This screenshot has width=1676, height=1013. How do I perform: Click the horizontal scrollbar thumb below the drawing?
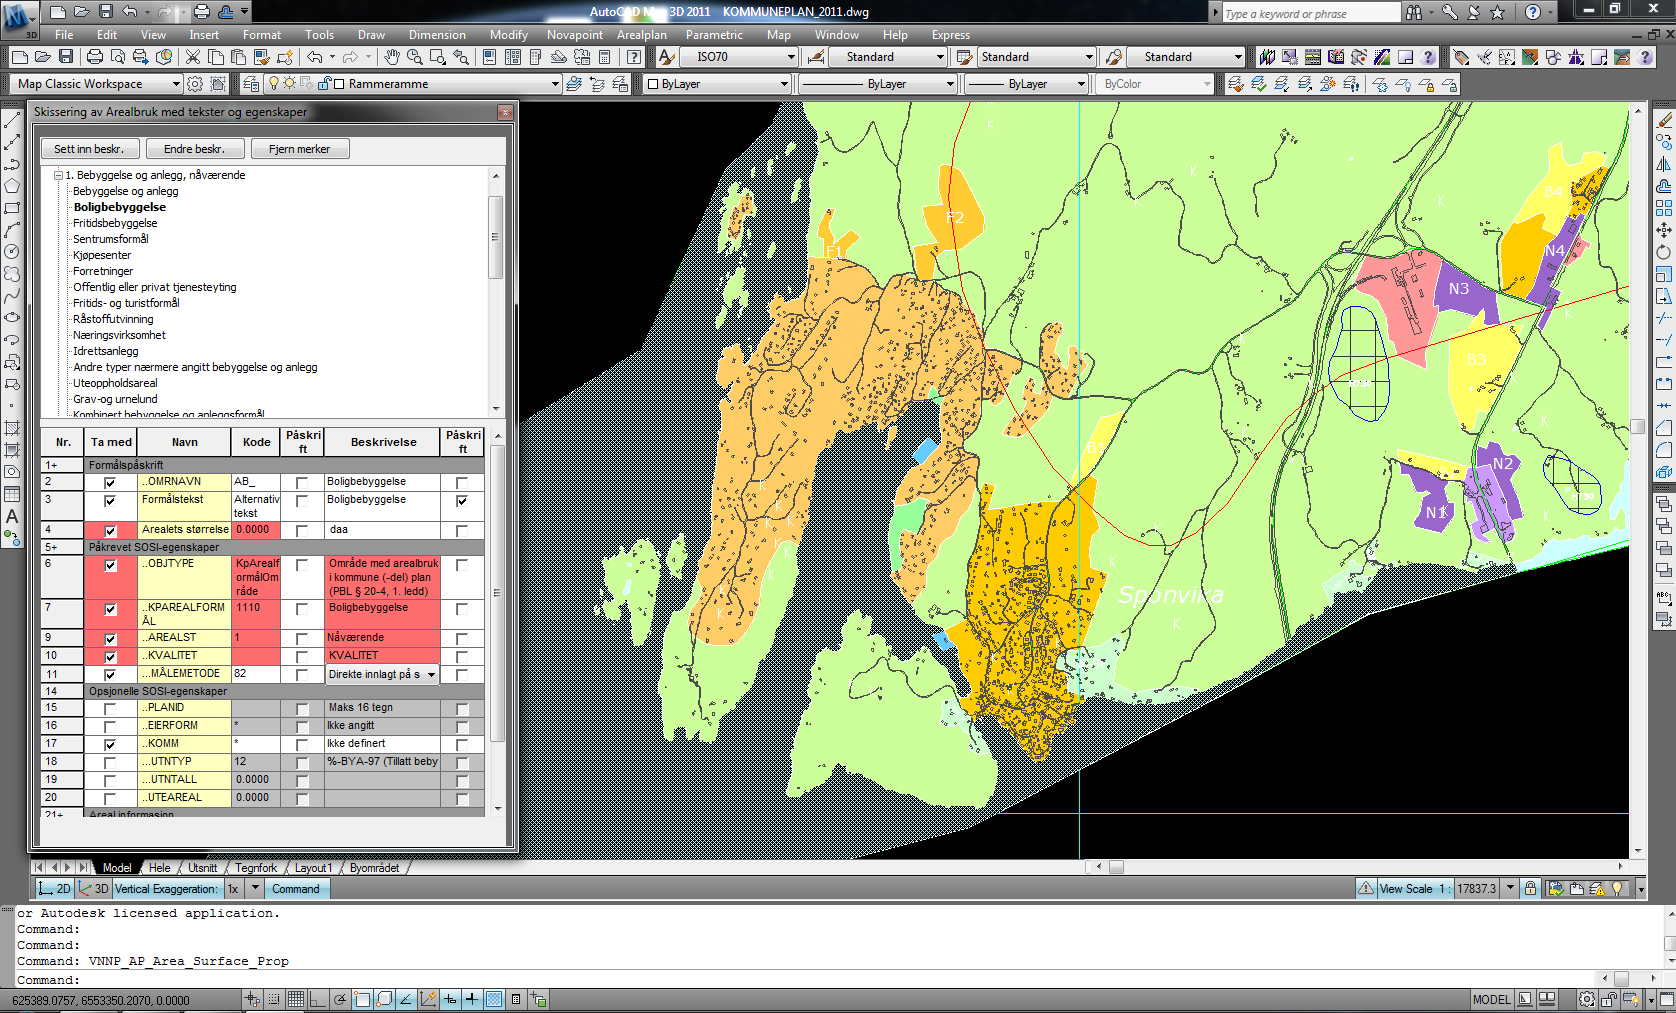point(1116,867)
